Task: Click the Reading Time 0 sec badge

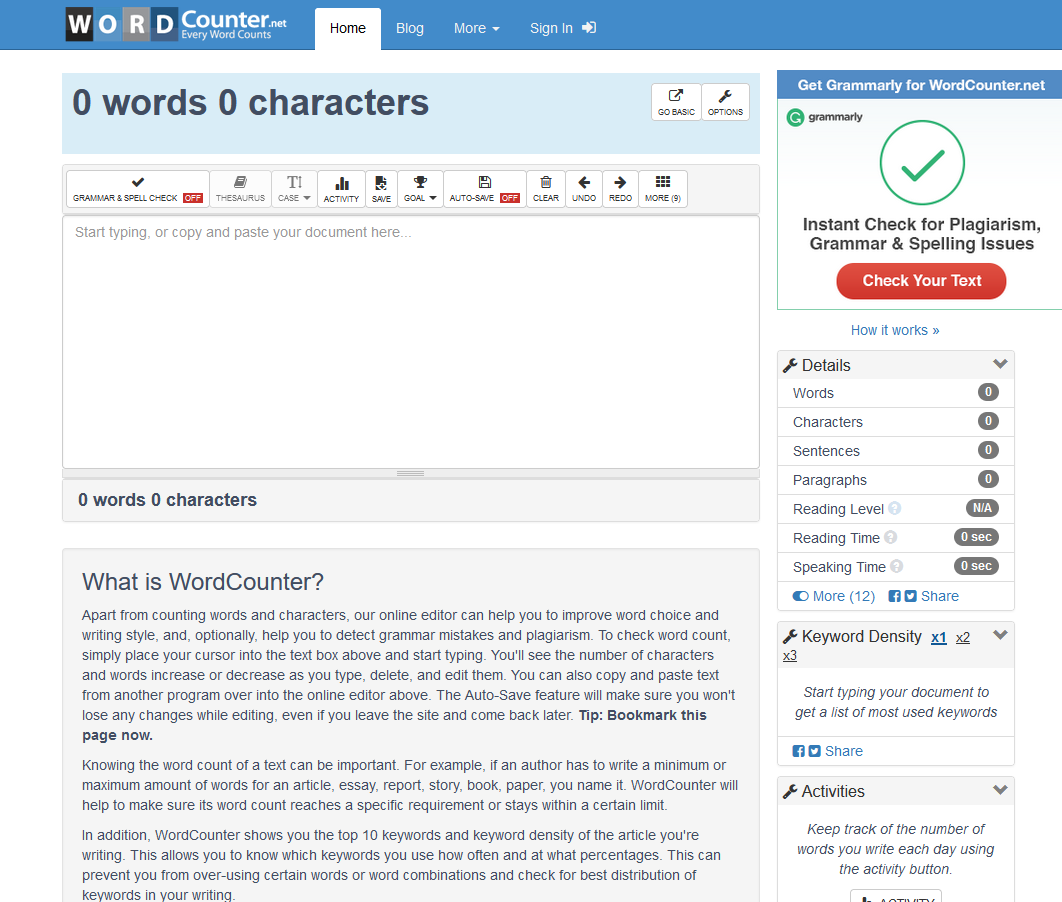Action: [976, 537]
